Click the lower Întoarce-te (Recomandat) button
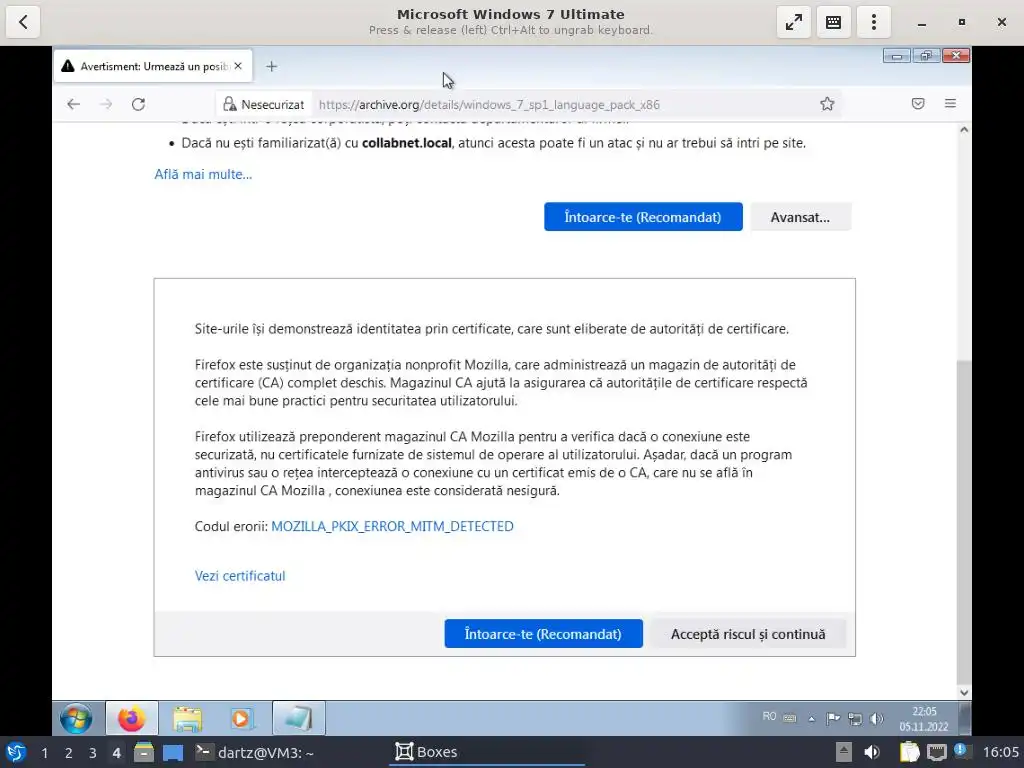Screen dimensions: 1024x768 click(543, 633)
